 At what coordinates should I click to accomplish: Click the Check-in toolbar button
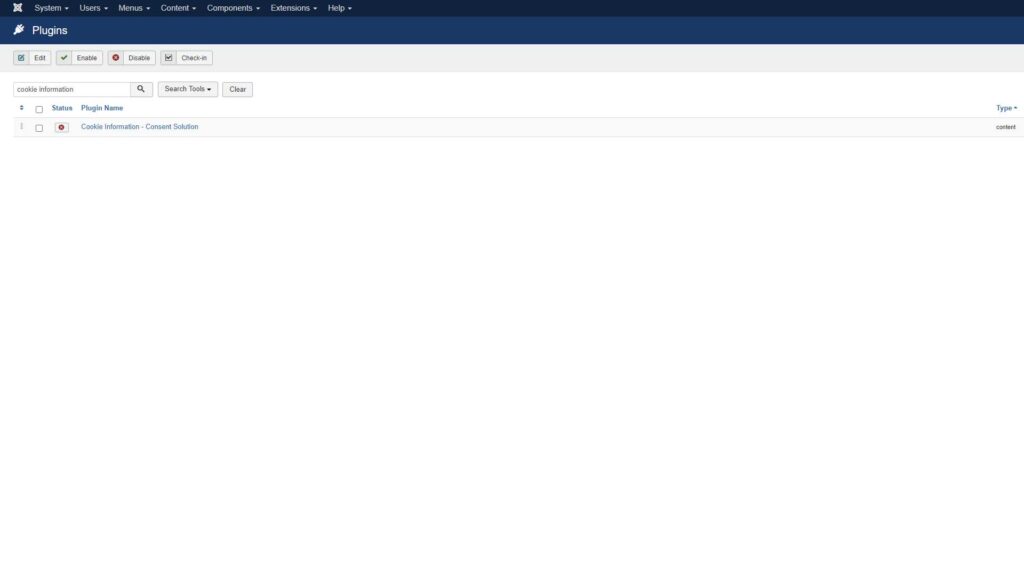pyautogui.click(x=186, y=57)
